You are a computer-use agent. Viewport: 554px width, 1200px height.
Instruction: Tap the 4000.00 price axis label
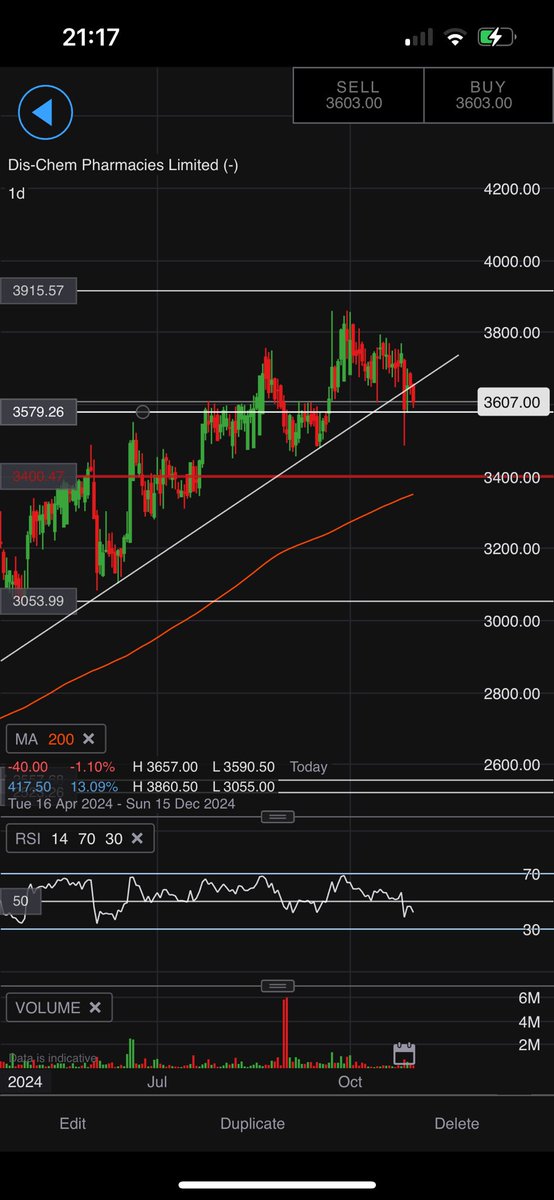(x=511, y=261)
